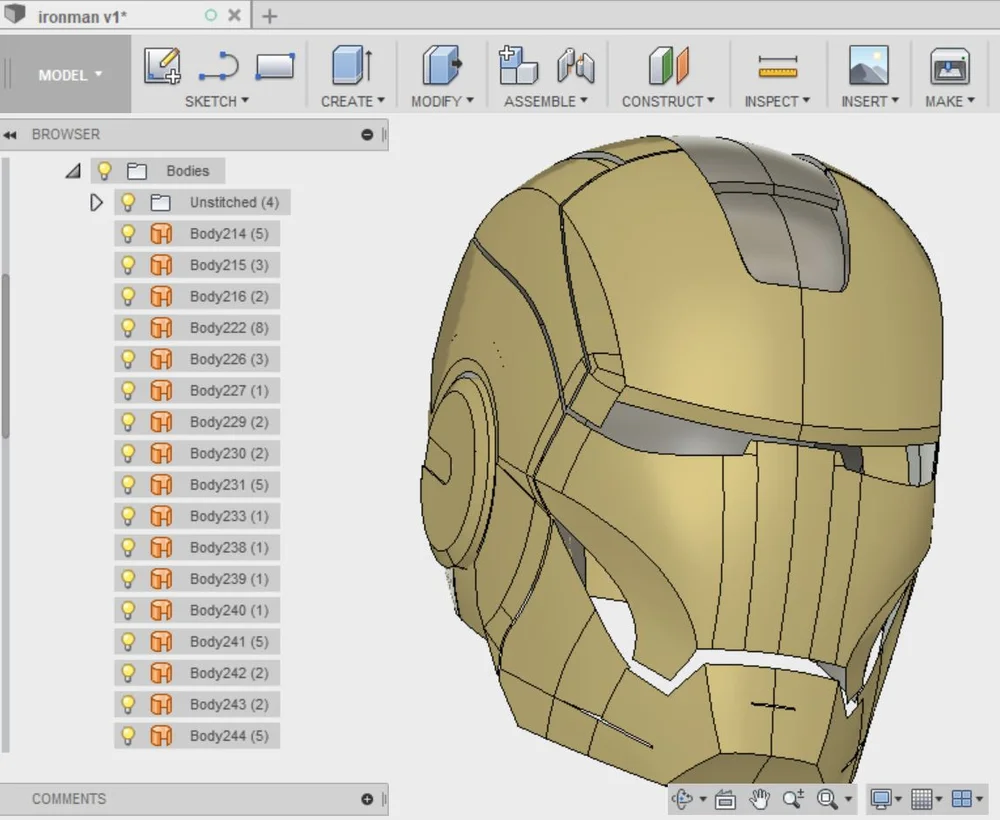The width and height of the screenshot is (1000, 820).
Task: Click the Orbit navigation icon
Action: point(684,798)
